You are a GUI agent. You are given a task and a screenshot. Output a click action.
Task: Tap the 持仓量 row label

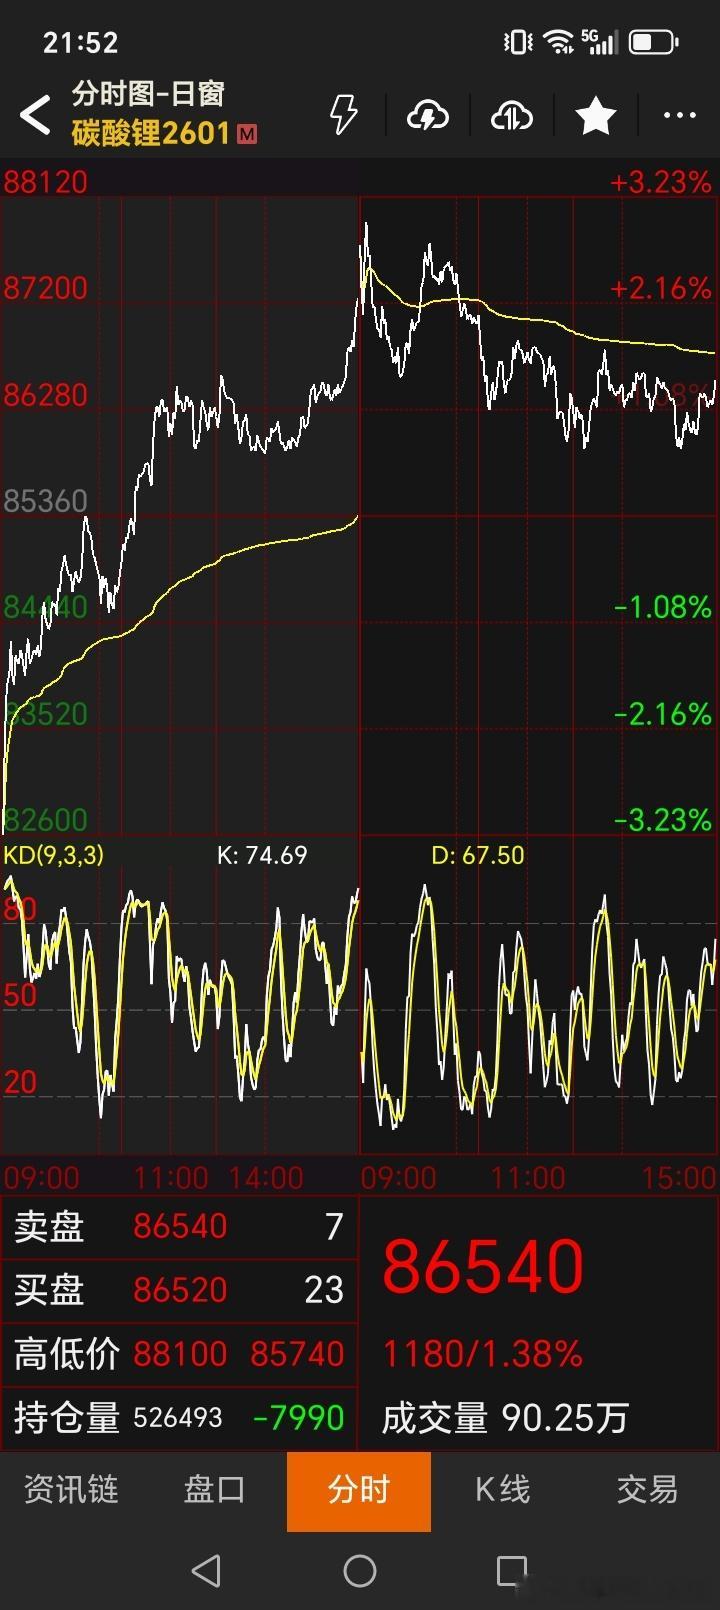(x=67, y=1418)
